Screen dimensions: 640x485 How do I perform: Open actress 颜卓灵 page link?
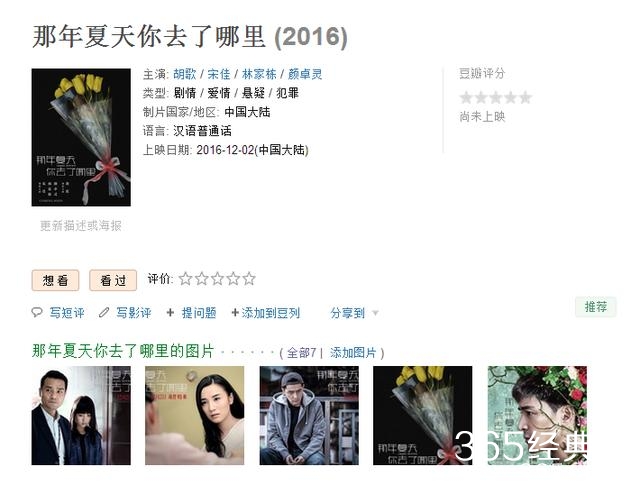pos(305,74)
